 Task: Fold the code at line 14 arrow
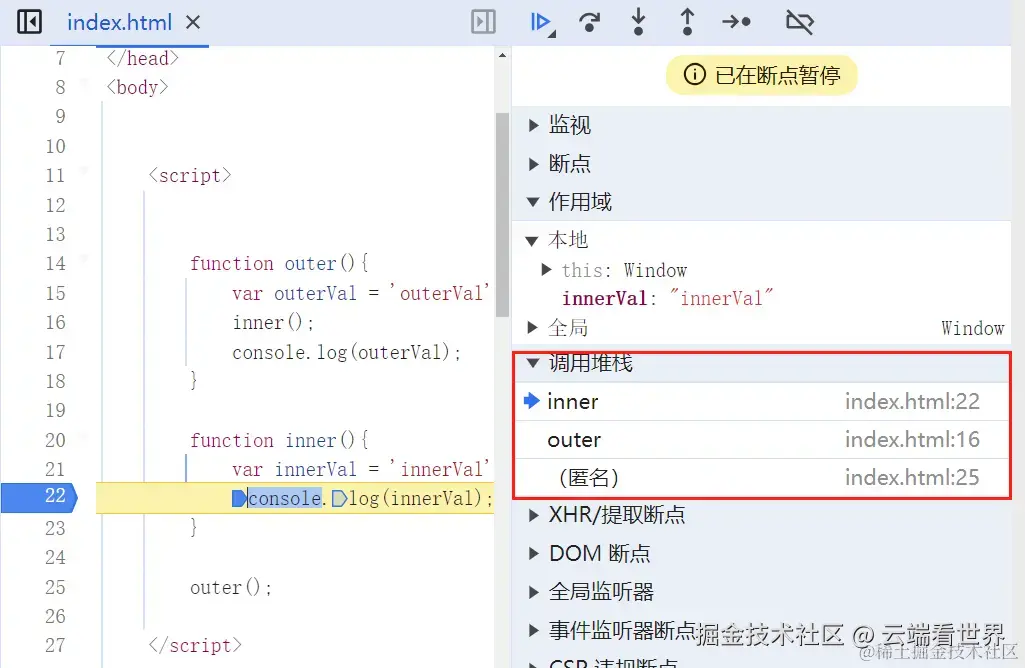(84, 259)
